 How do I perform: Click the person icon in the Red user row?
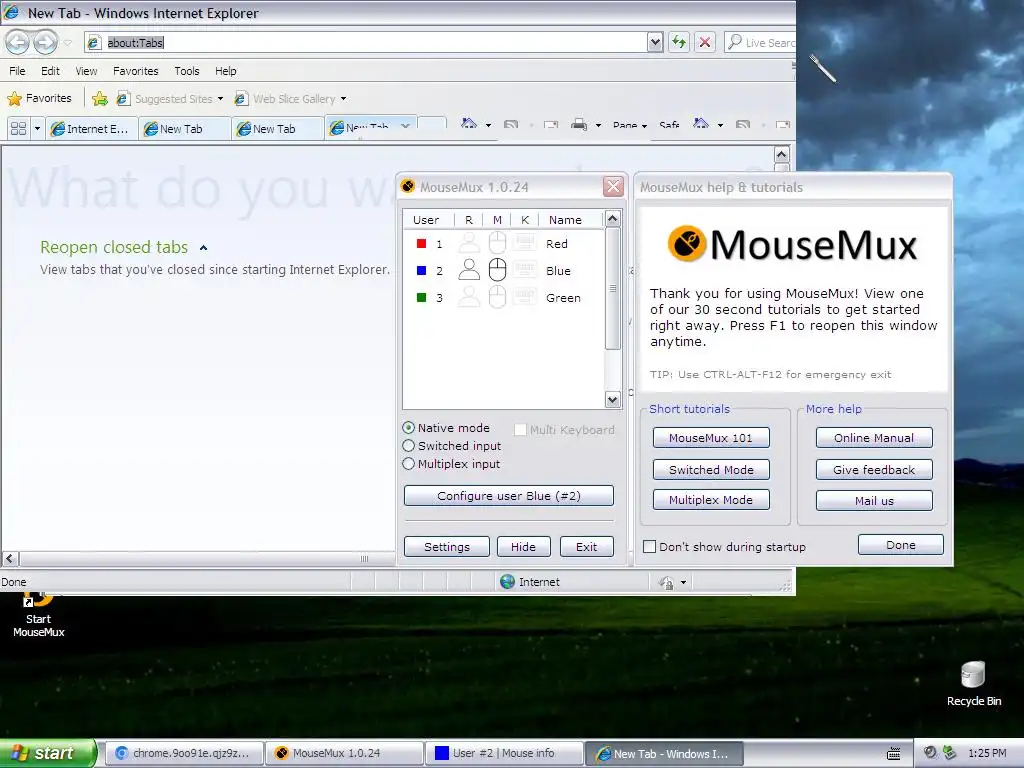click(469, 243)
